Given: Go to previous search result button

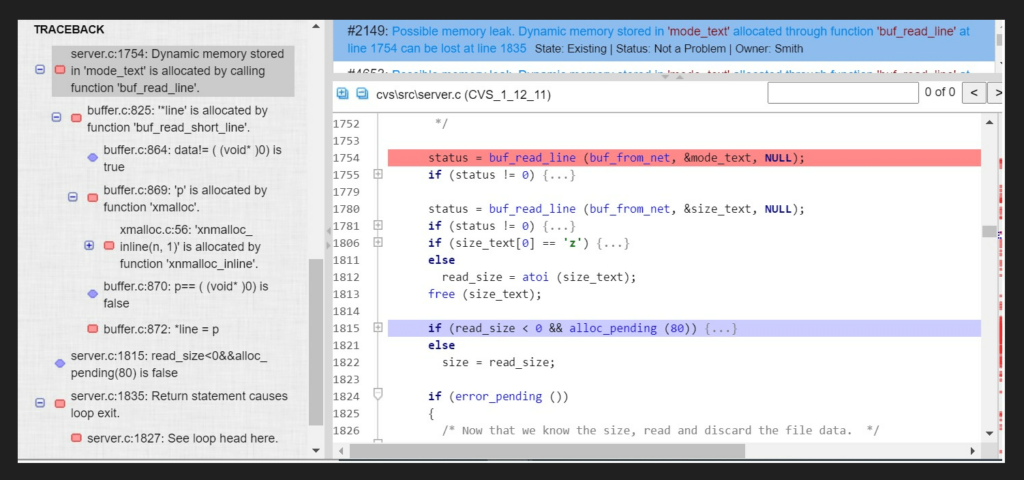Looking at the screenshot, I should [x=974, y=93].
